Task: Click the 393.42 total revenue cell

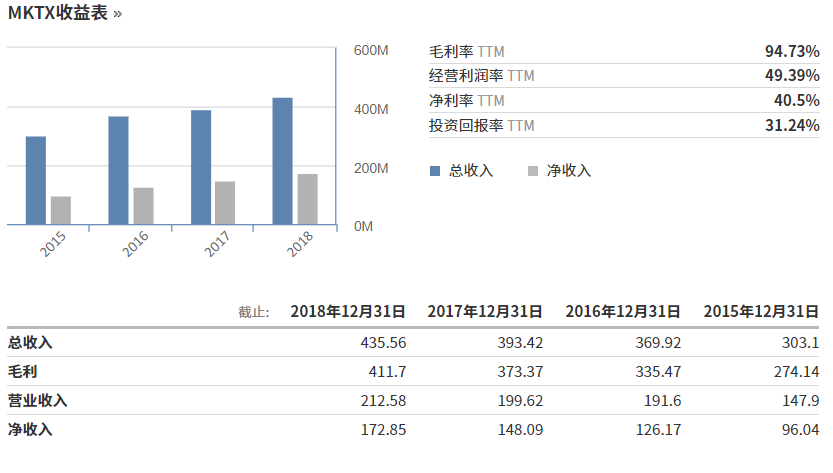Action: 520,343
